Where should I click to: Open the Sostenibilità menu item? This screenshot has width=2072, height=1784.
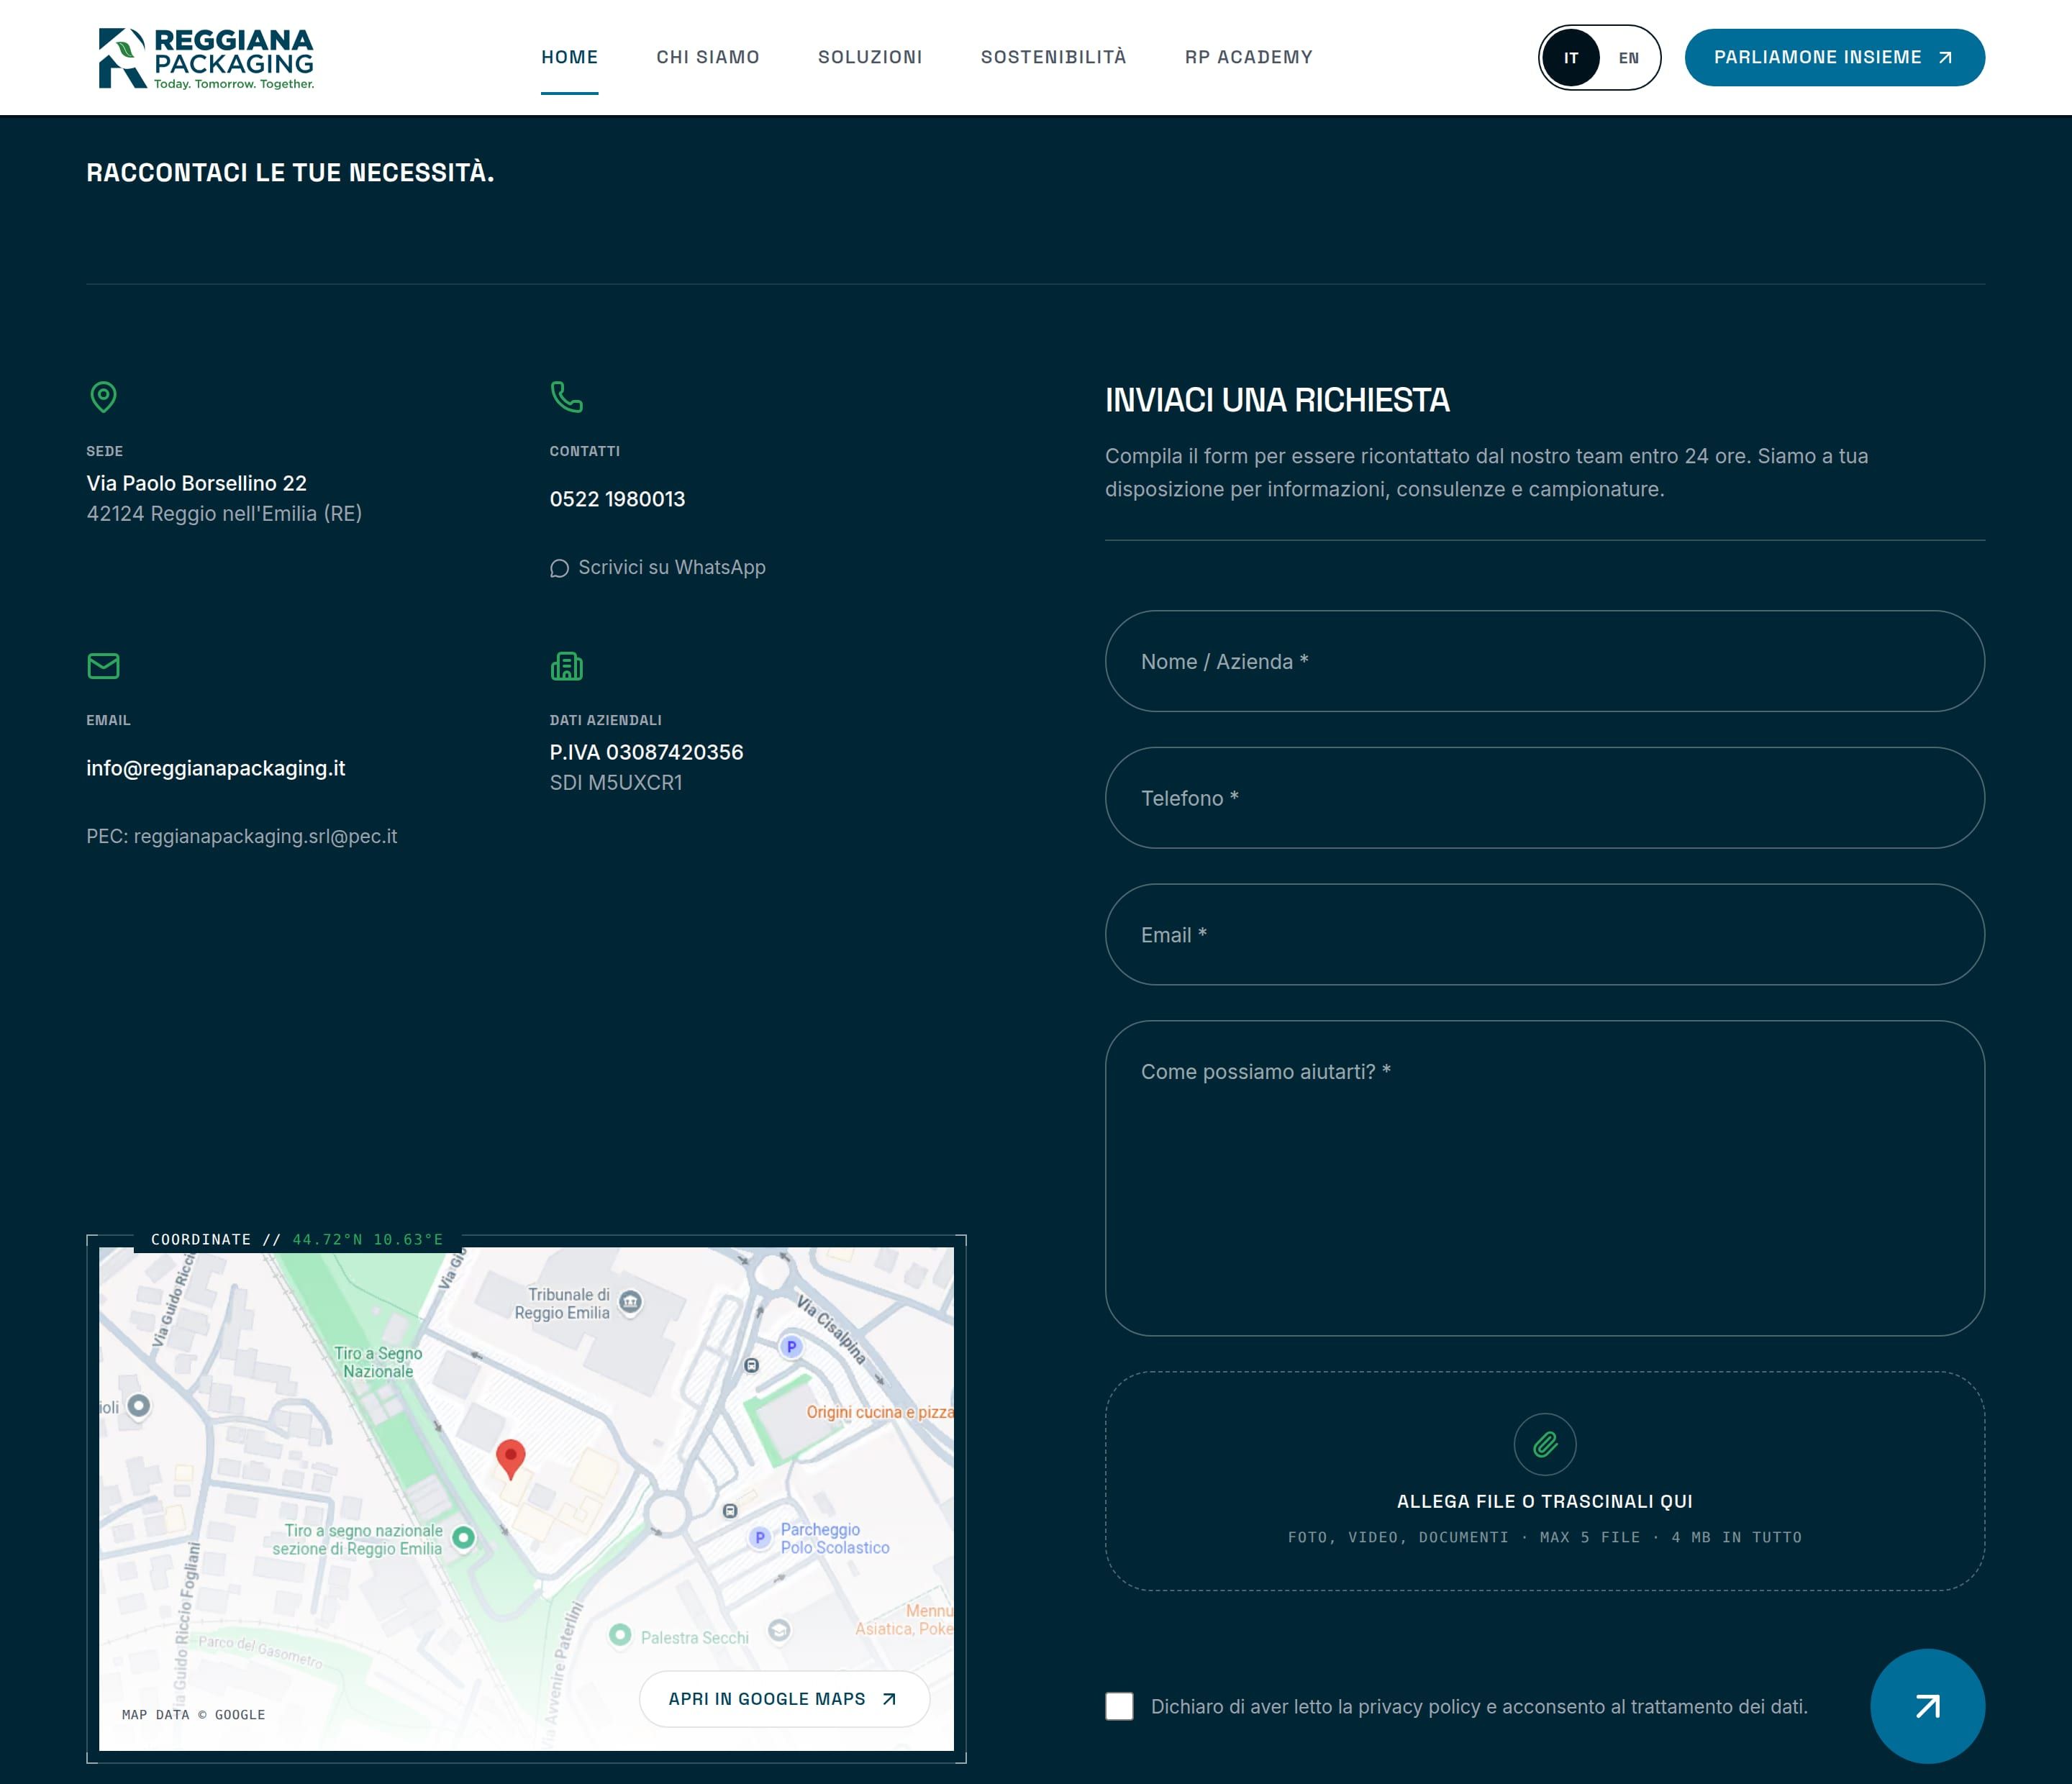[1053, 57]
